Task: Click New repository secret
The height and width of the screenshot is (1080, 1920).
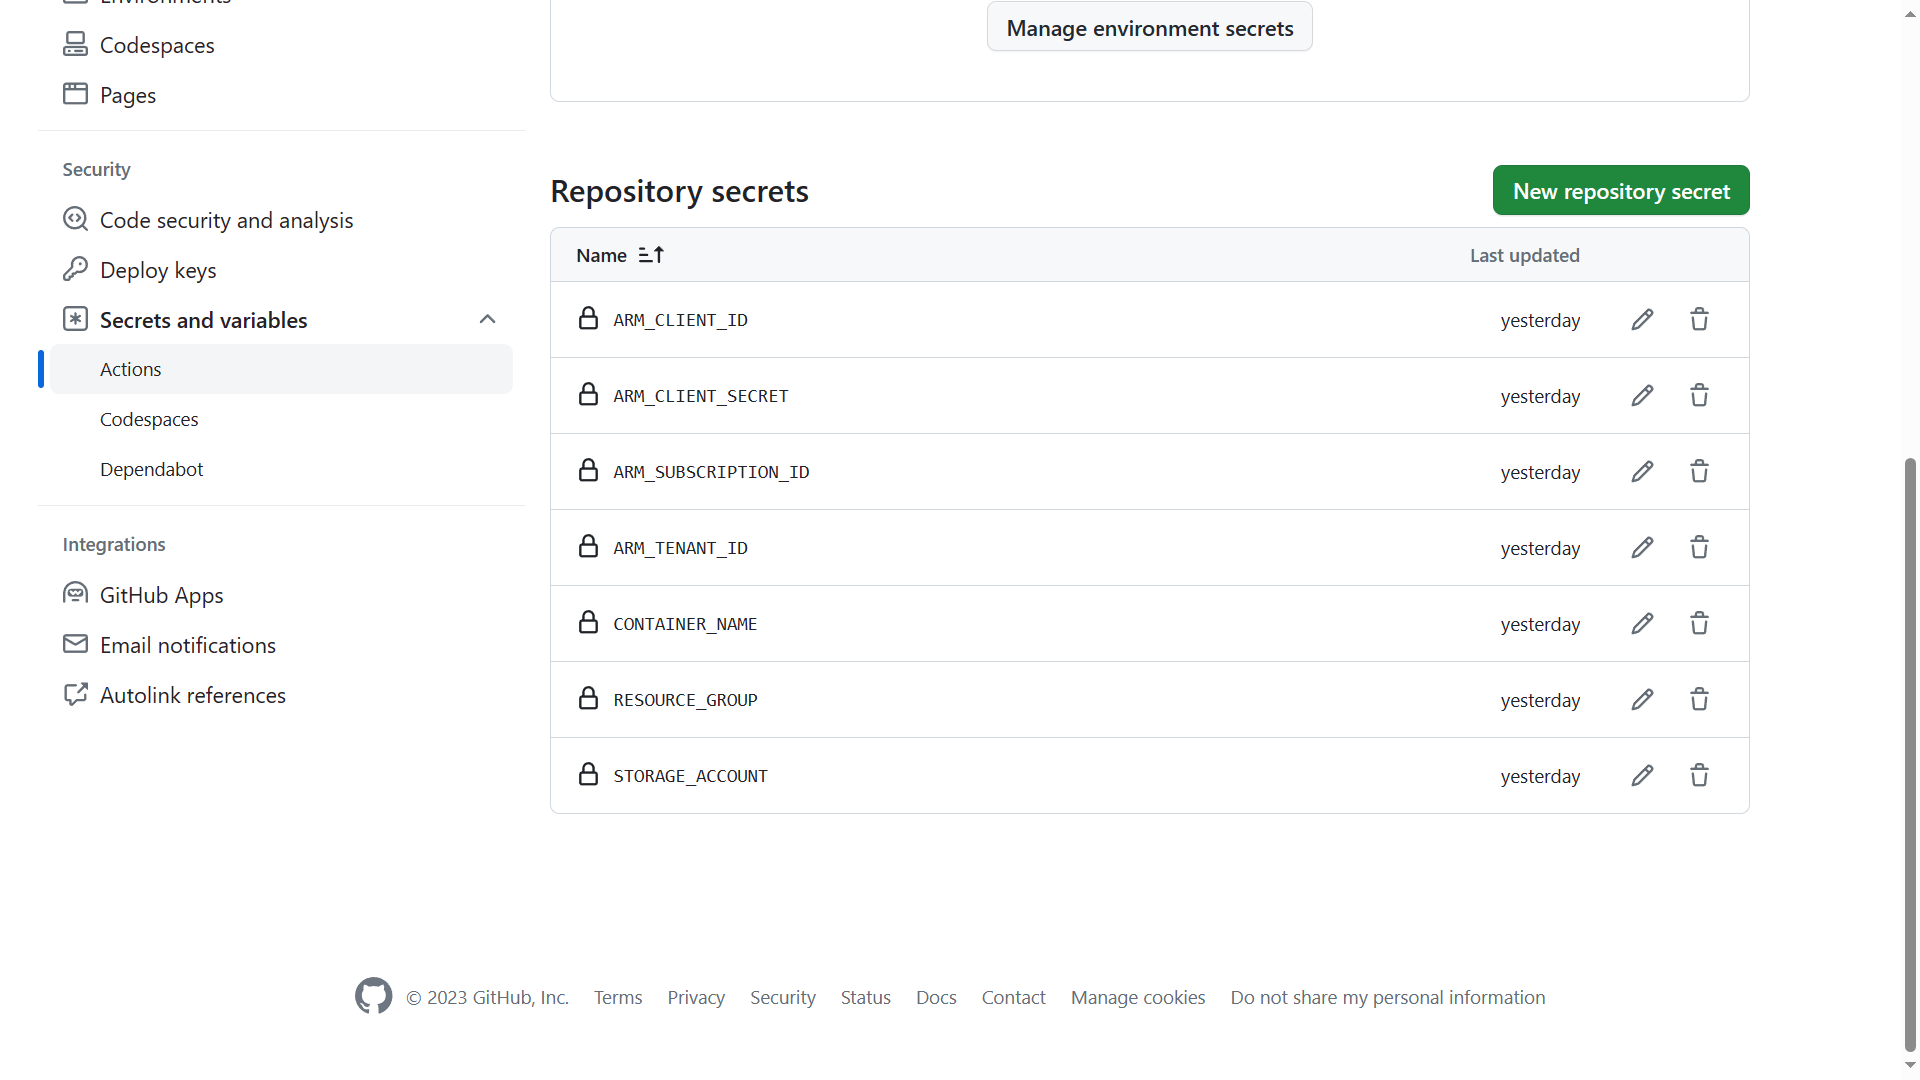Action: point(1621,190)
